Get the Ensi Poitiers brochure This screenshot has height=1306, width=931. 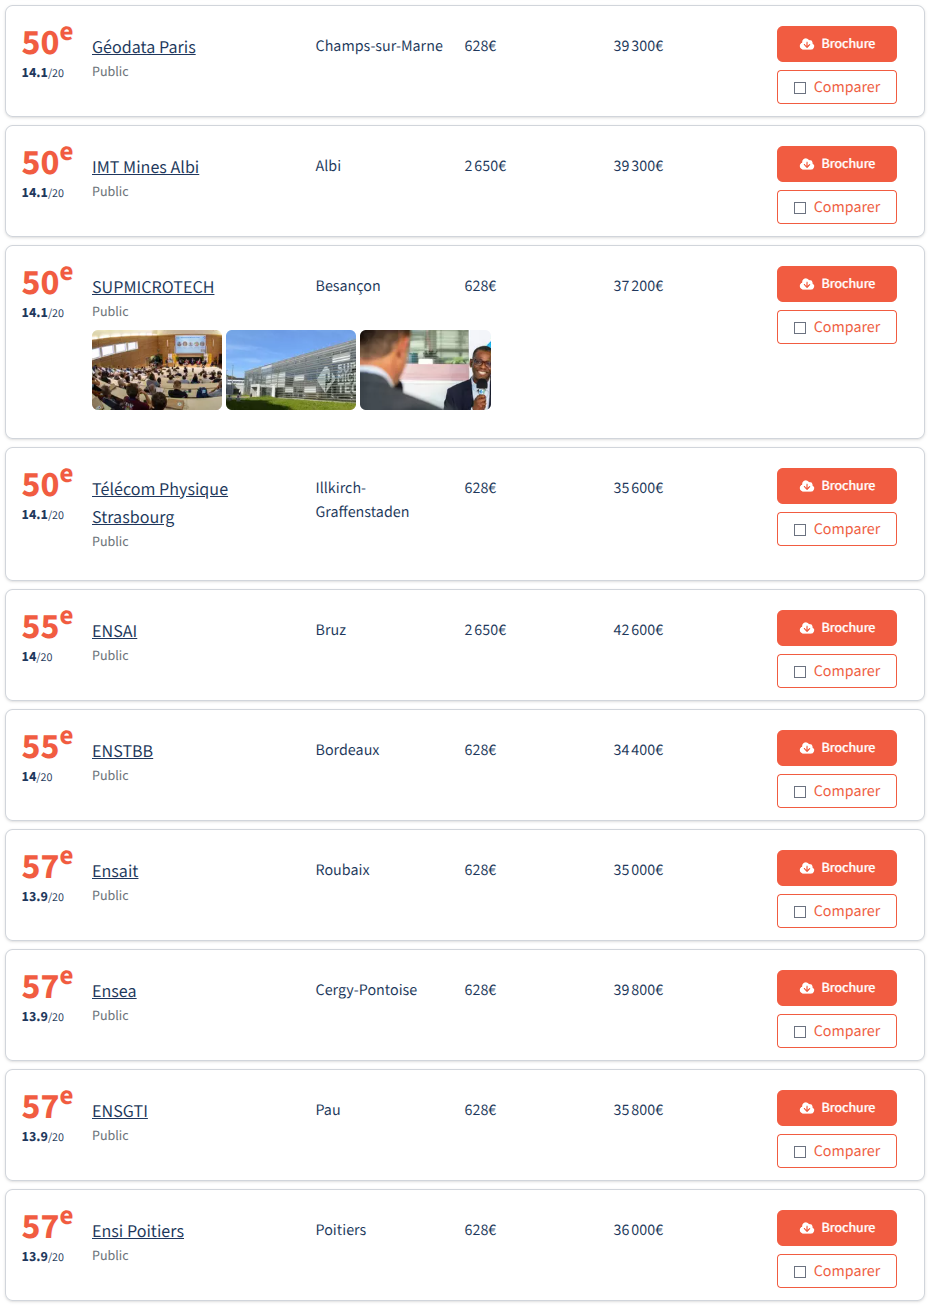(836, 1228)
